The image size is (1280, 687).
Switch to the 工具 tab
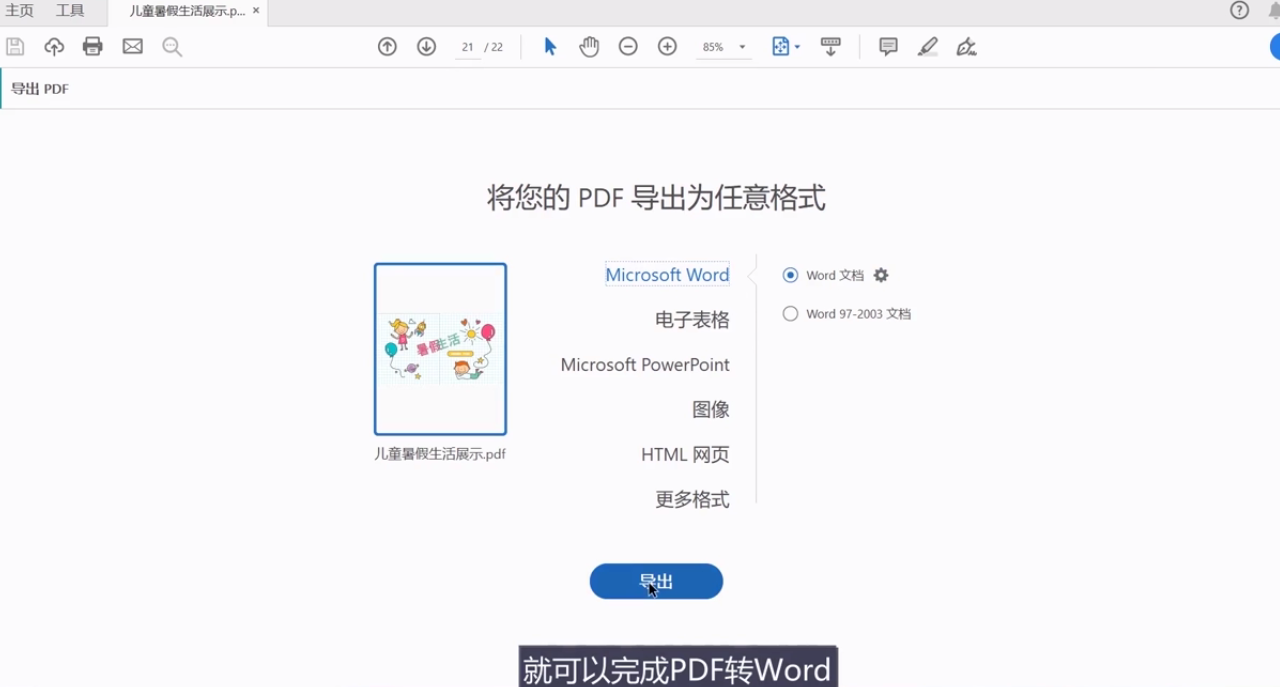70,11
